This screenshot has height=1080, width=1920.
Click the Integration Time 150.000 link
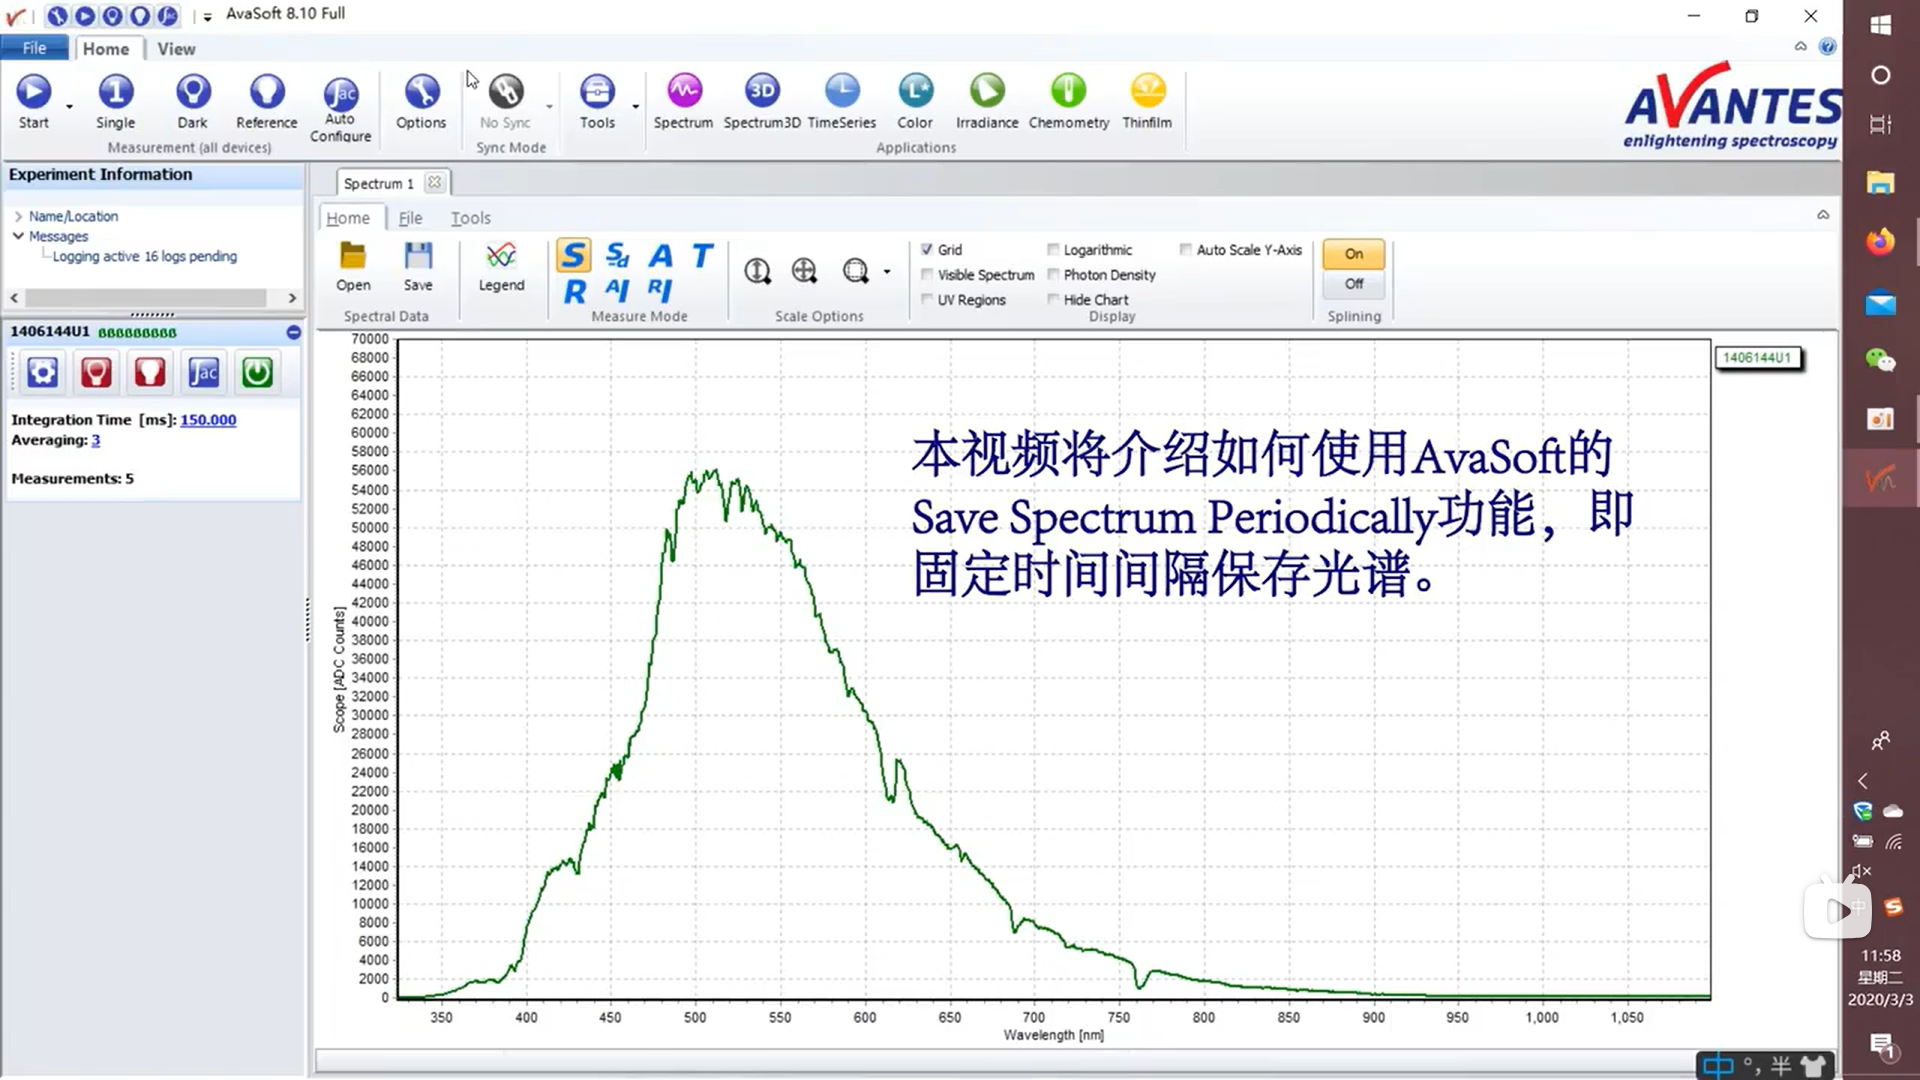[x=207, y=419]
